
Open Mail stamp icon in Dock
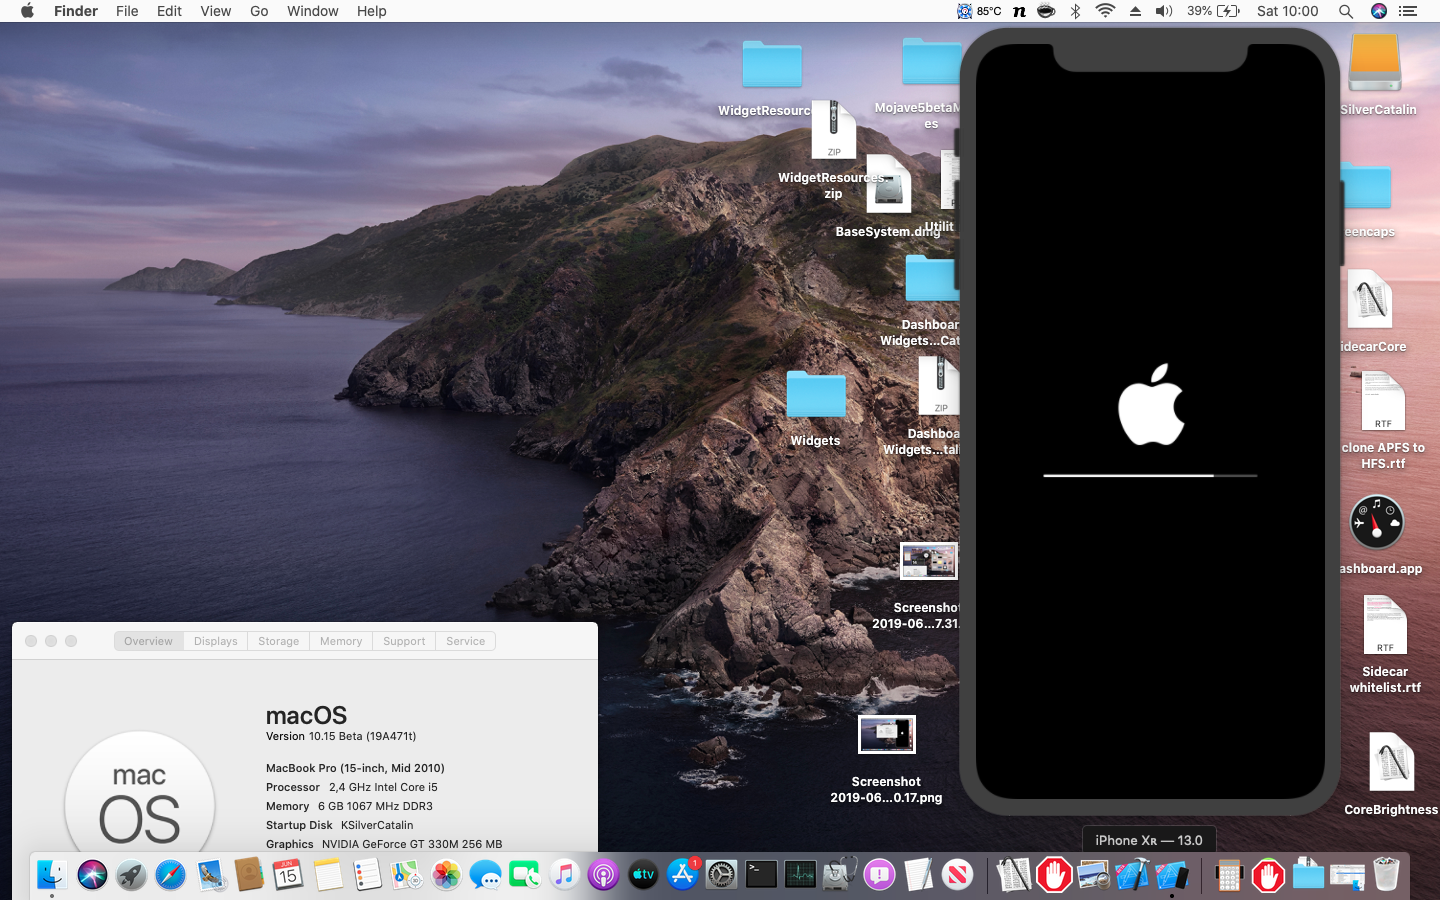coord(210,875)
